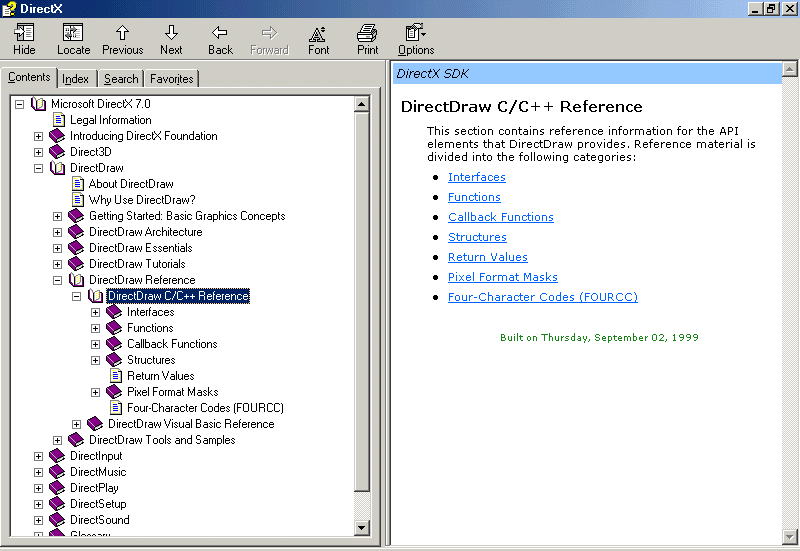Open the Return Values link
800x551 pixels.
point(487,257)
